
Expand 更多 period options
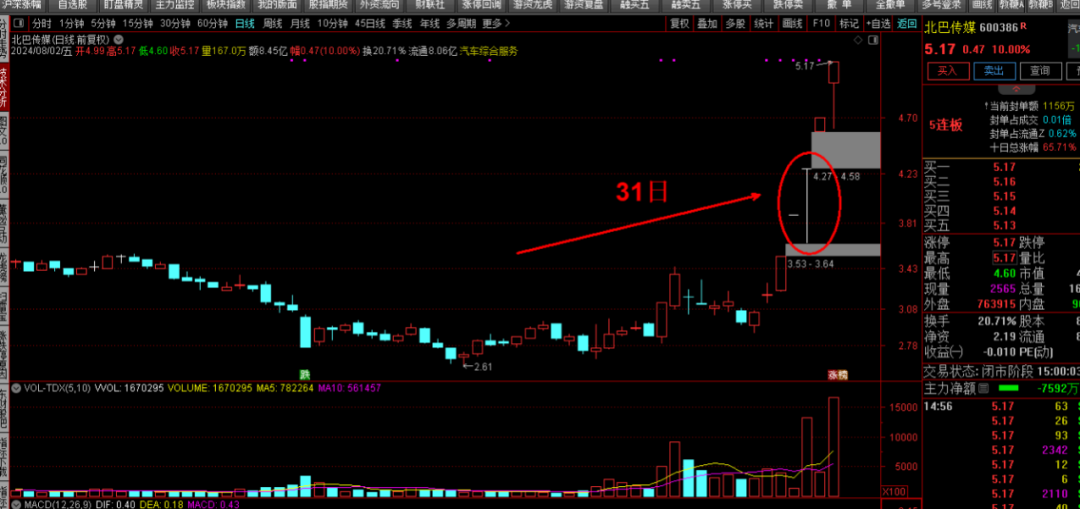coord(493,23)
